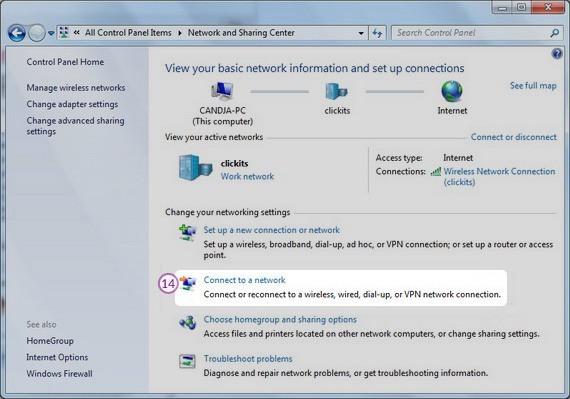This screenshot has width=570, height=399.
Task: Close the Network and Sharing Center window
Action: pos(548,7)
